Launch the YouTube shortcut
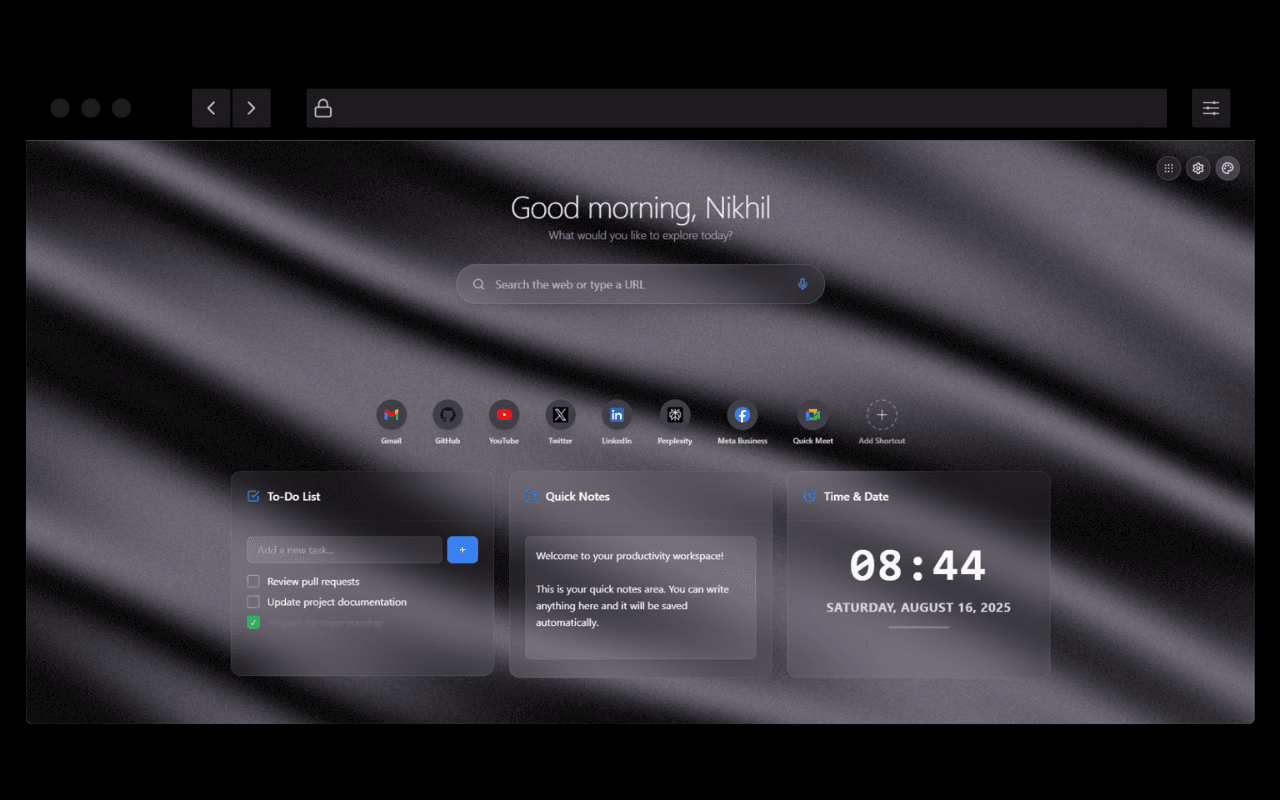1280x800 pixels. (x=504, y=414)
